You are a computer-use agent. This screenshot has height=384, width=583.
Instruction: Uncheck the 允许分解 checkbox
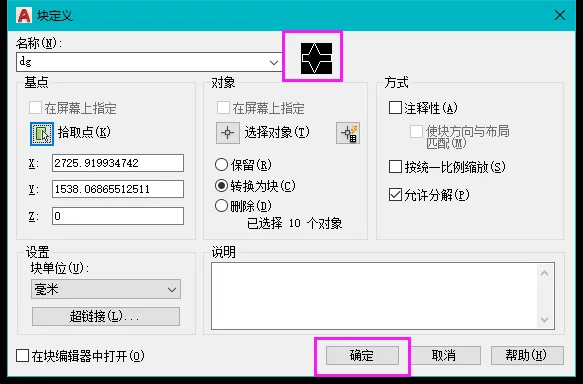pyautogui.click(x=395, y=195)
